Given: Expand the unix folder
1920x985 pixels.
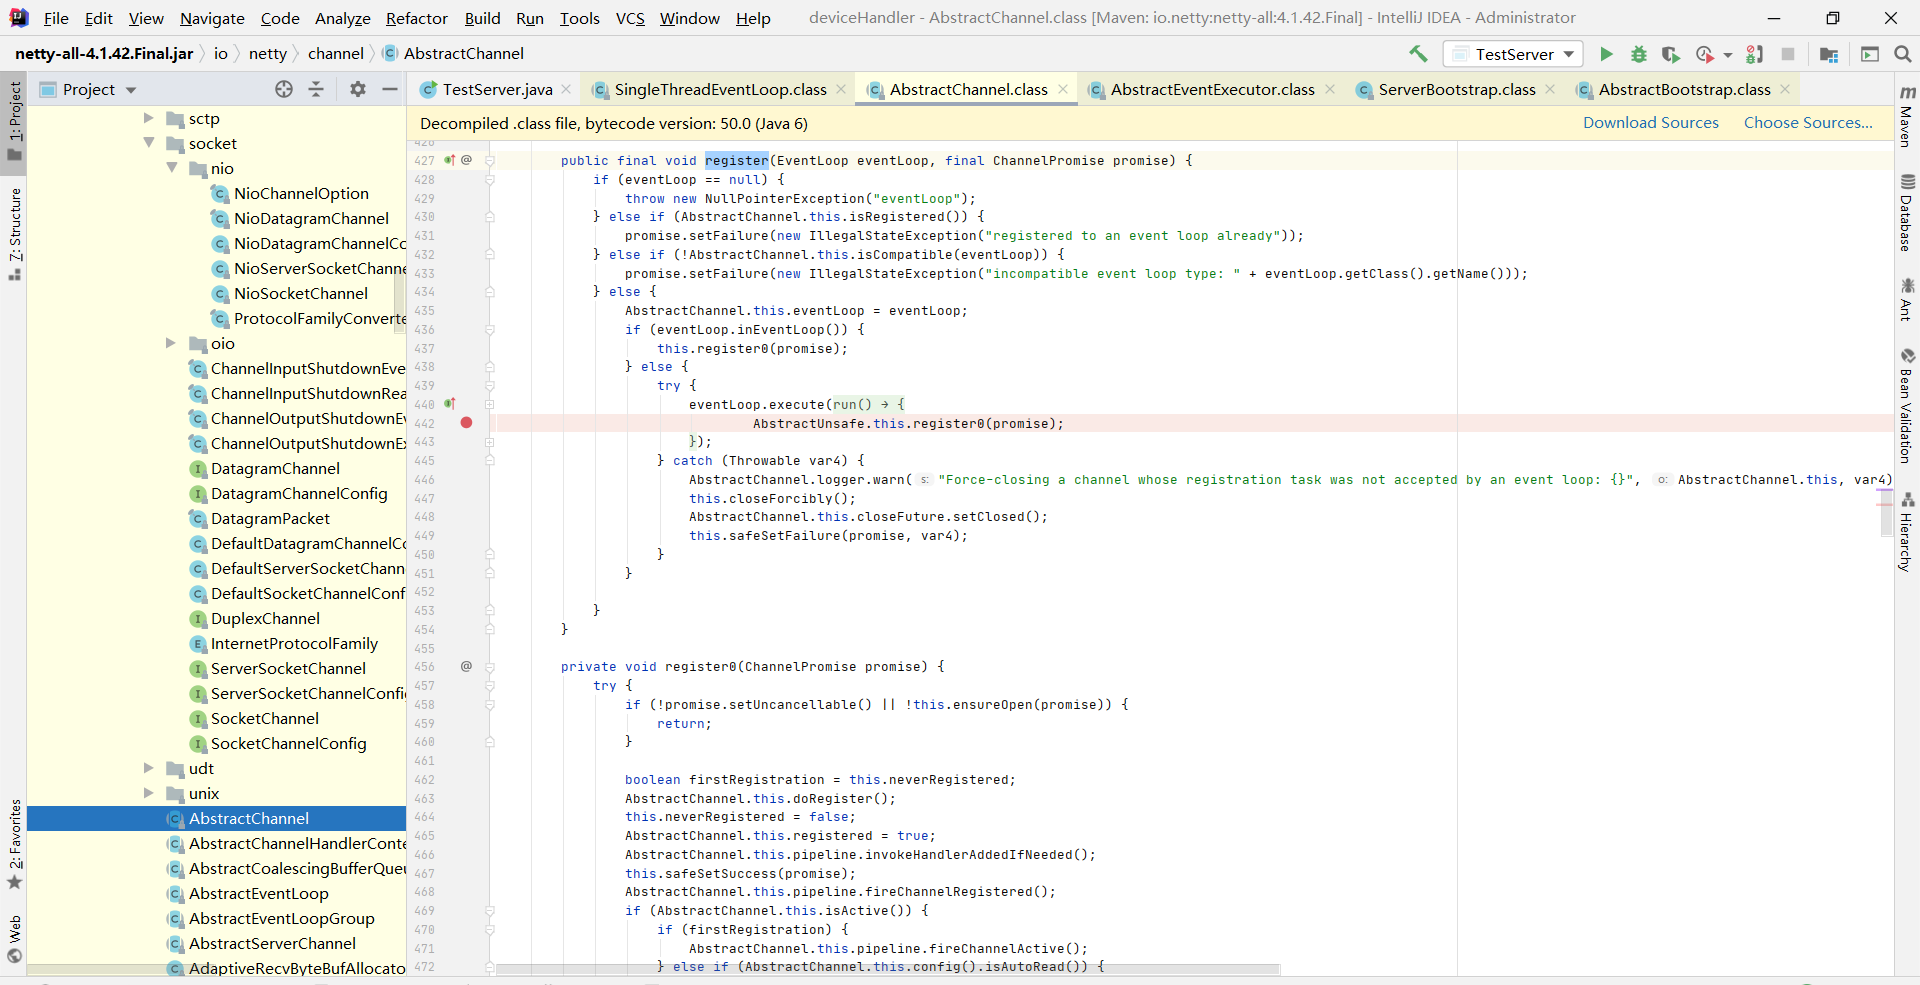Looking at the screenshot, I should pos(149,793).
